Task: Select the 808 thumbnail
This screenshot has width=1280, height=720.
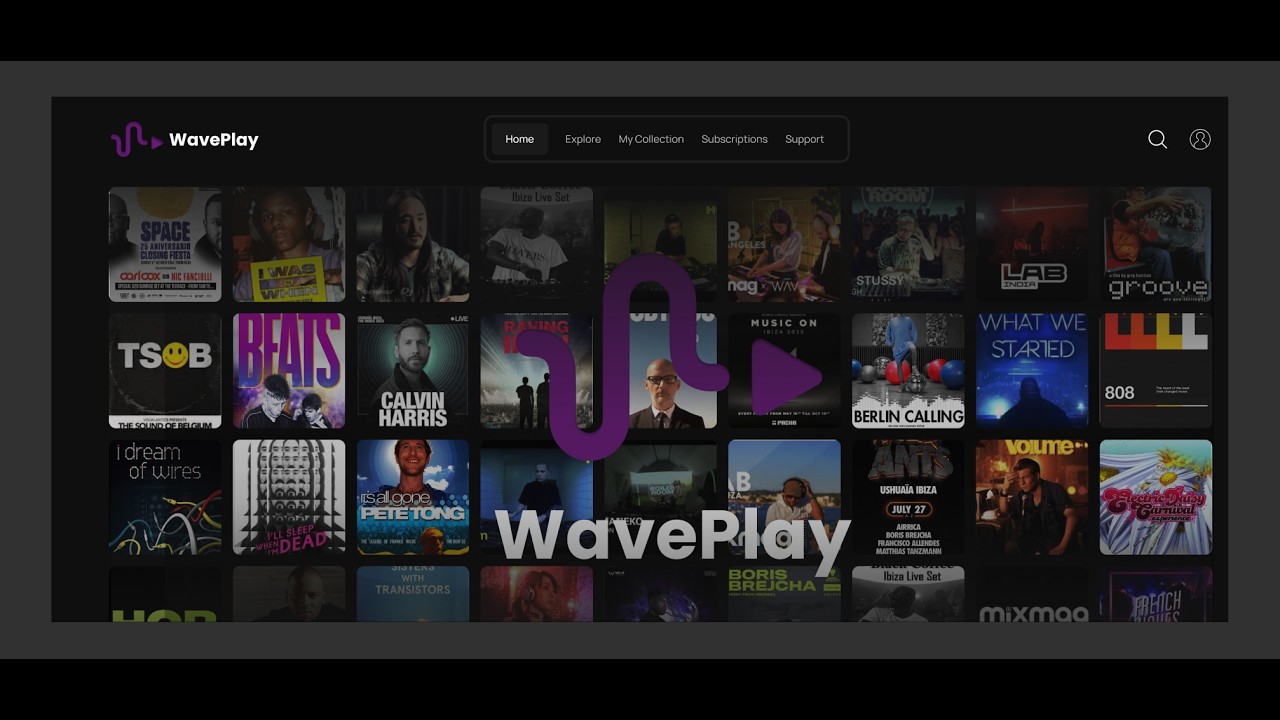Action: (1156, 371)
